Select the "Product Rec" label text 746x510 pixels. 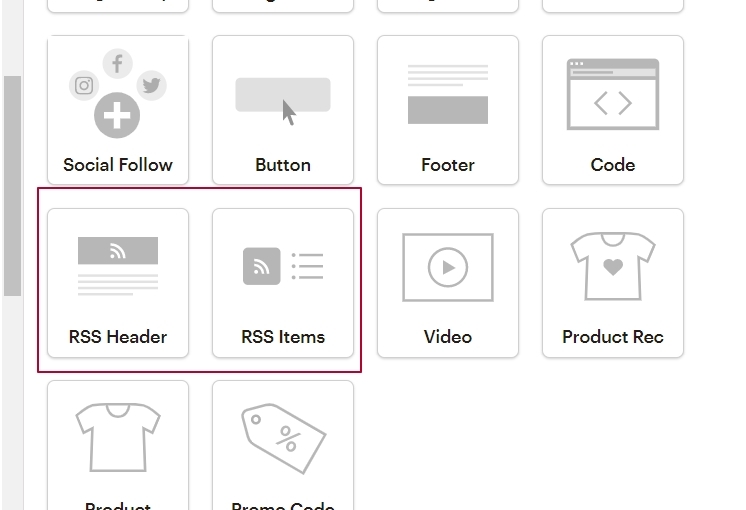click(613, 337)
